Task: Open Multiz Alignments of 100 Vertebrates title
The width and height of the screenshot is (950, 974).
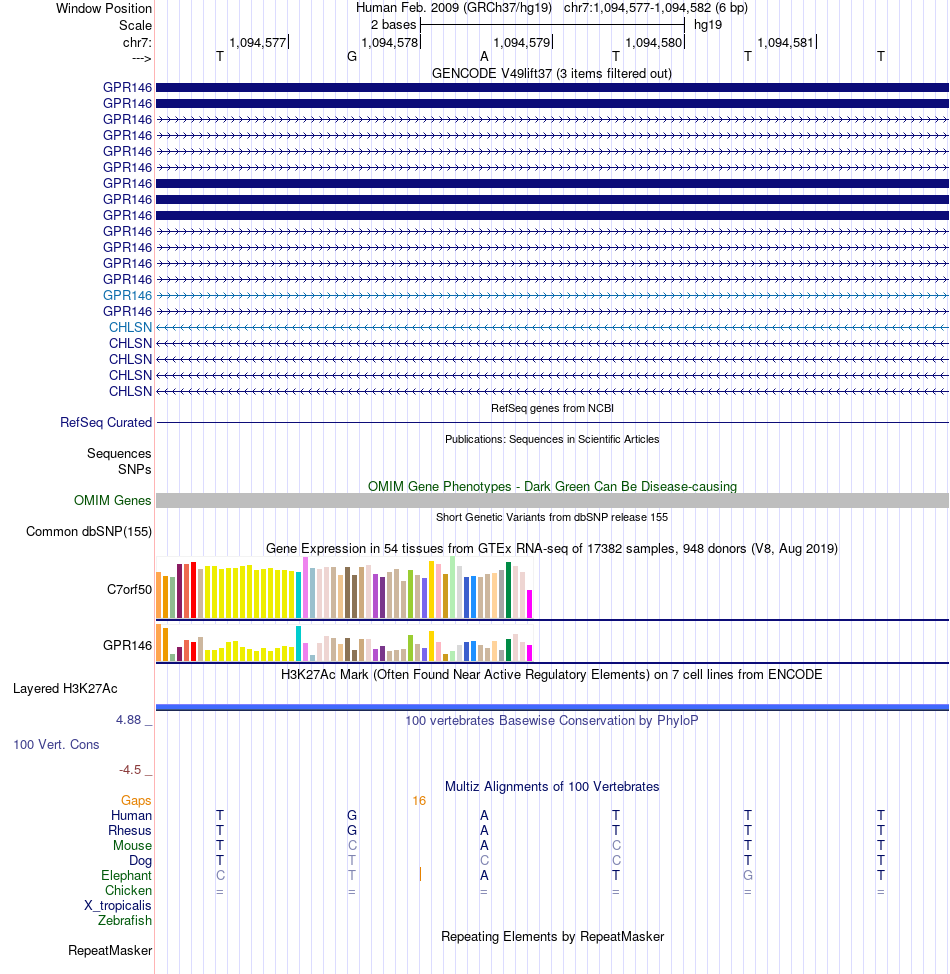Action: (552, 786)
